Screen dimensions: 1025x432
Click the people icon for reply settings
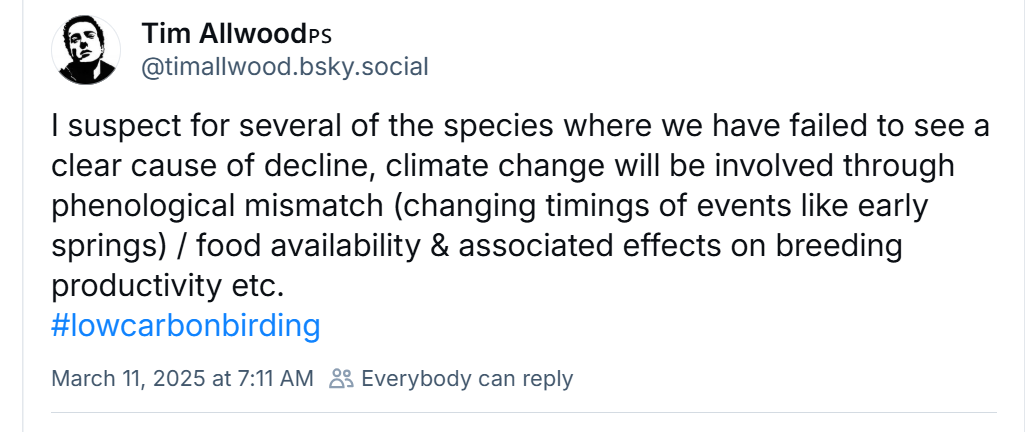(x=342, y=379)
